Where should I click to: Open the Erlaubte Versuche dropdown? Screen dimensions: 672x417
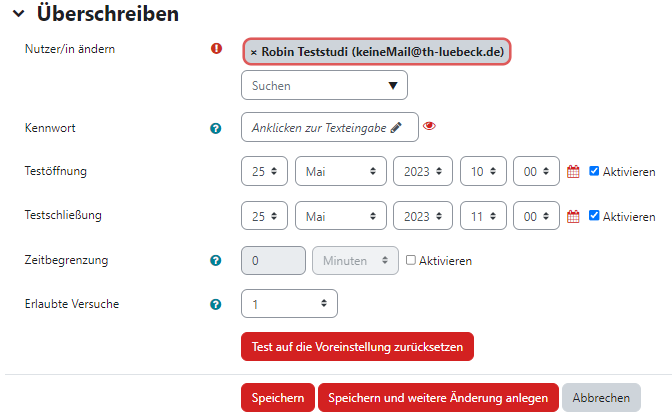click(x=289, y=304)
